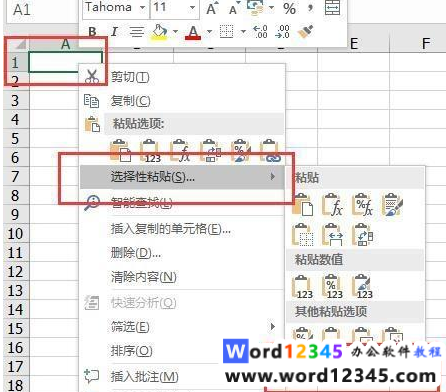Open the font color dropdown arrow

point(209,32)
